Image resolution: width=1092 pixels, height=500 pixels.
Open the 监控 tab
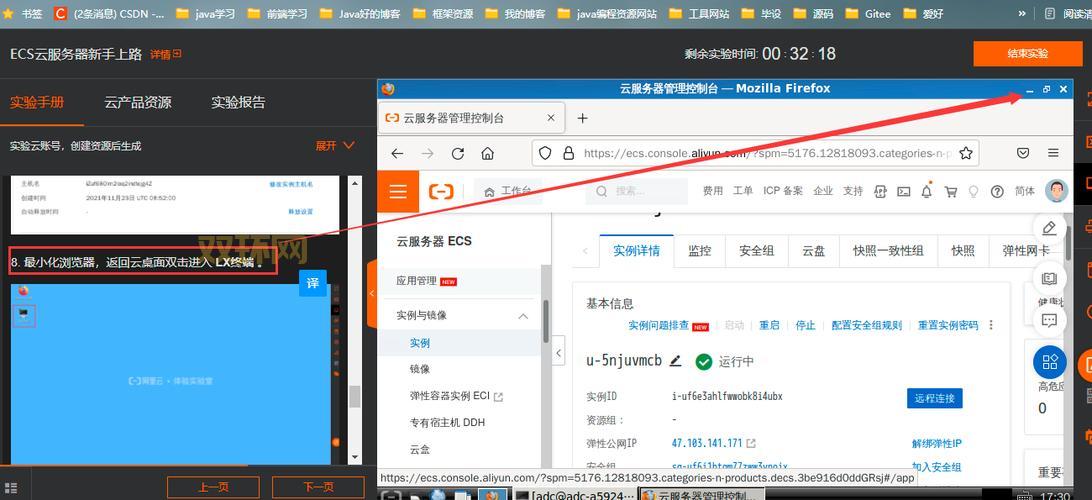tap(699, 251)
